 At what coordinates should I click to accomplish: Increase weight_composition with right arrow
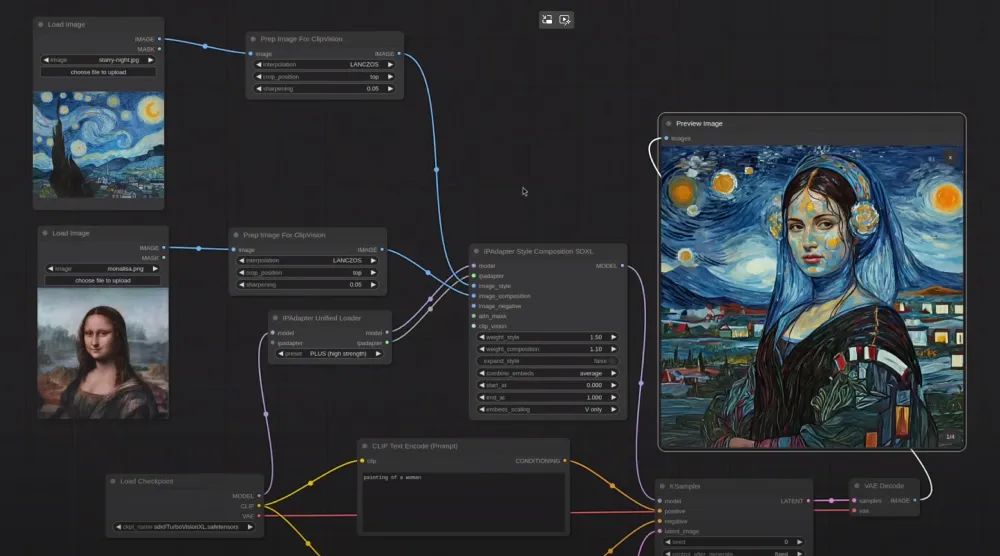coord(614,349)
